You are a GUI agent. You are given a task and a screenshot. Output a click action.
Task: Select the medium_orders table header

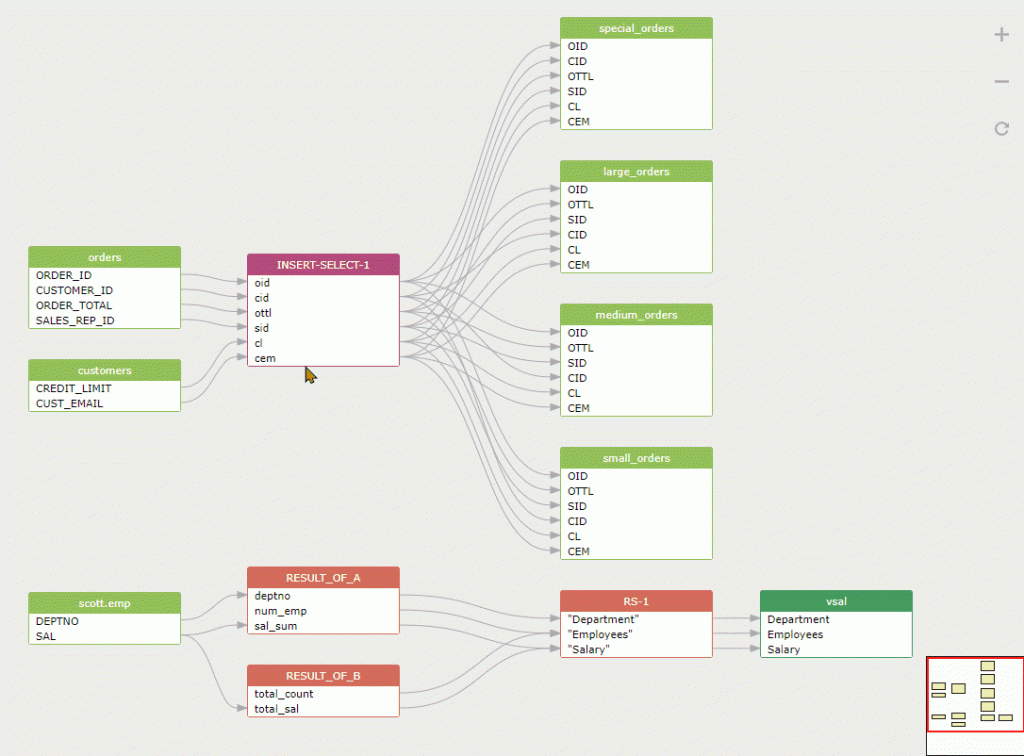[636, 314]
